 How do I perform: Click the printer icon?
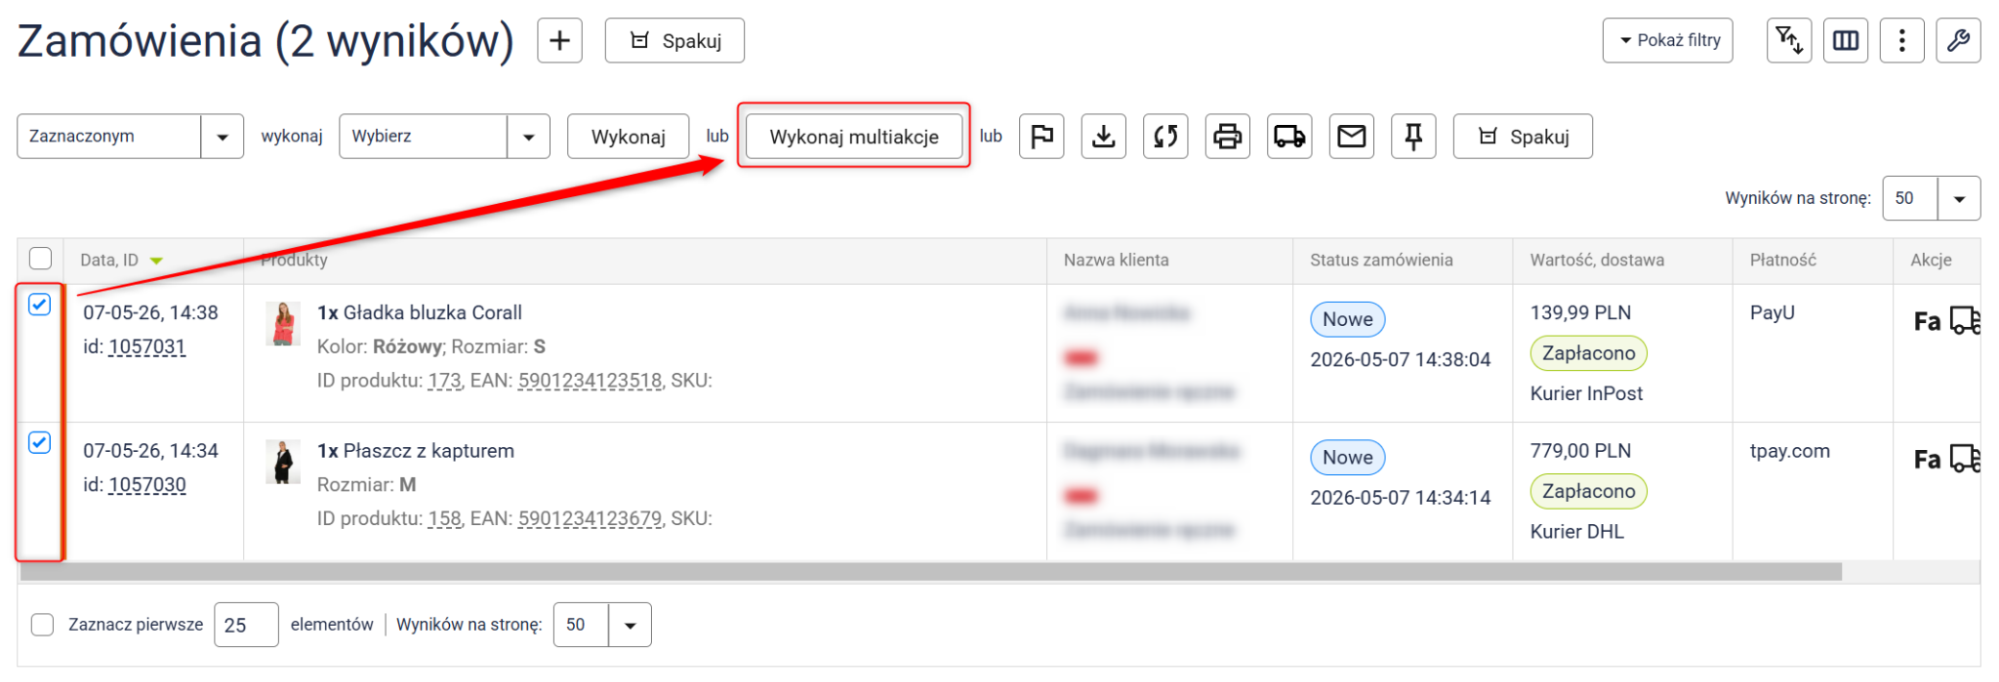[1227, 136]
